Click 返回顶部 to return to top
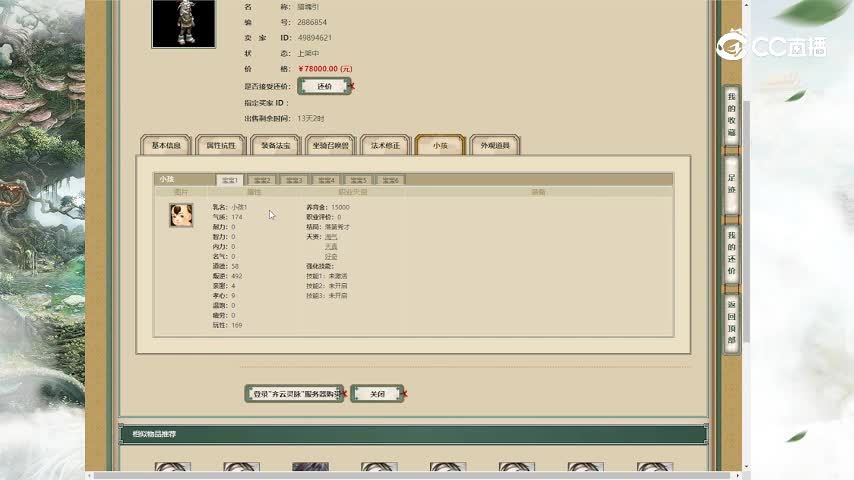Screen dimensions: 854x480 pyautogui.click(x=731, y=322)
